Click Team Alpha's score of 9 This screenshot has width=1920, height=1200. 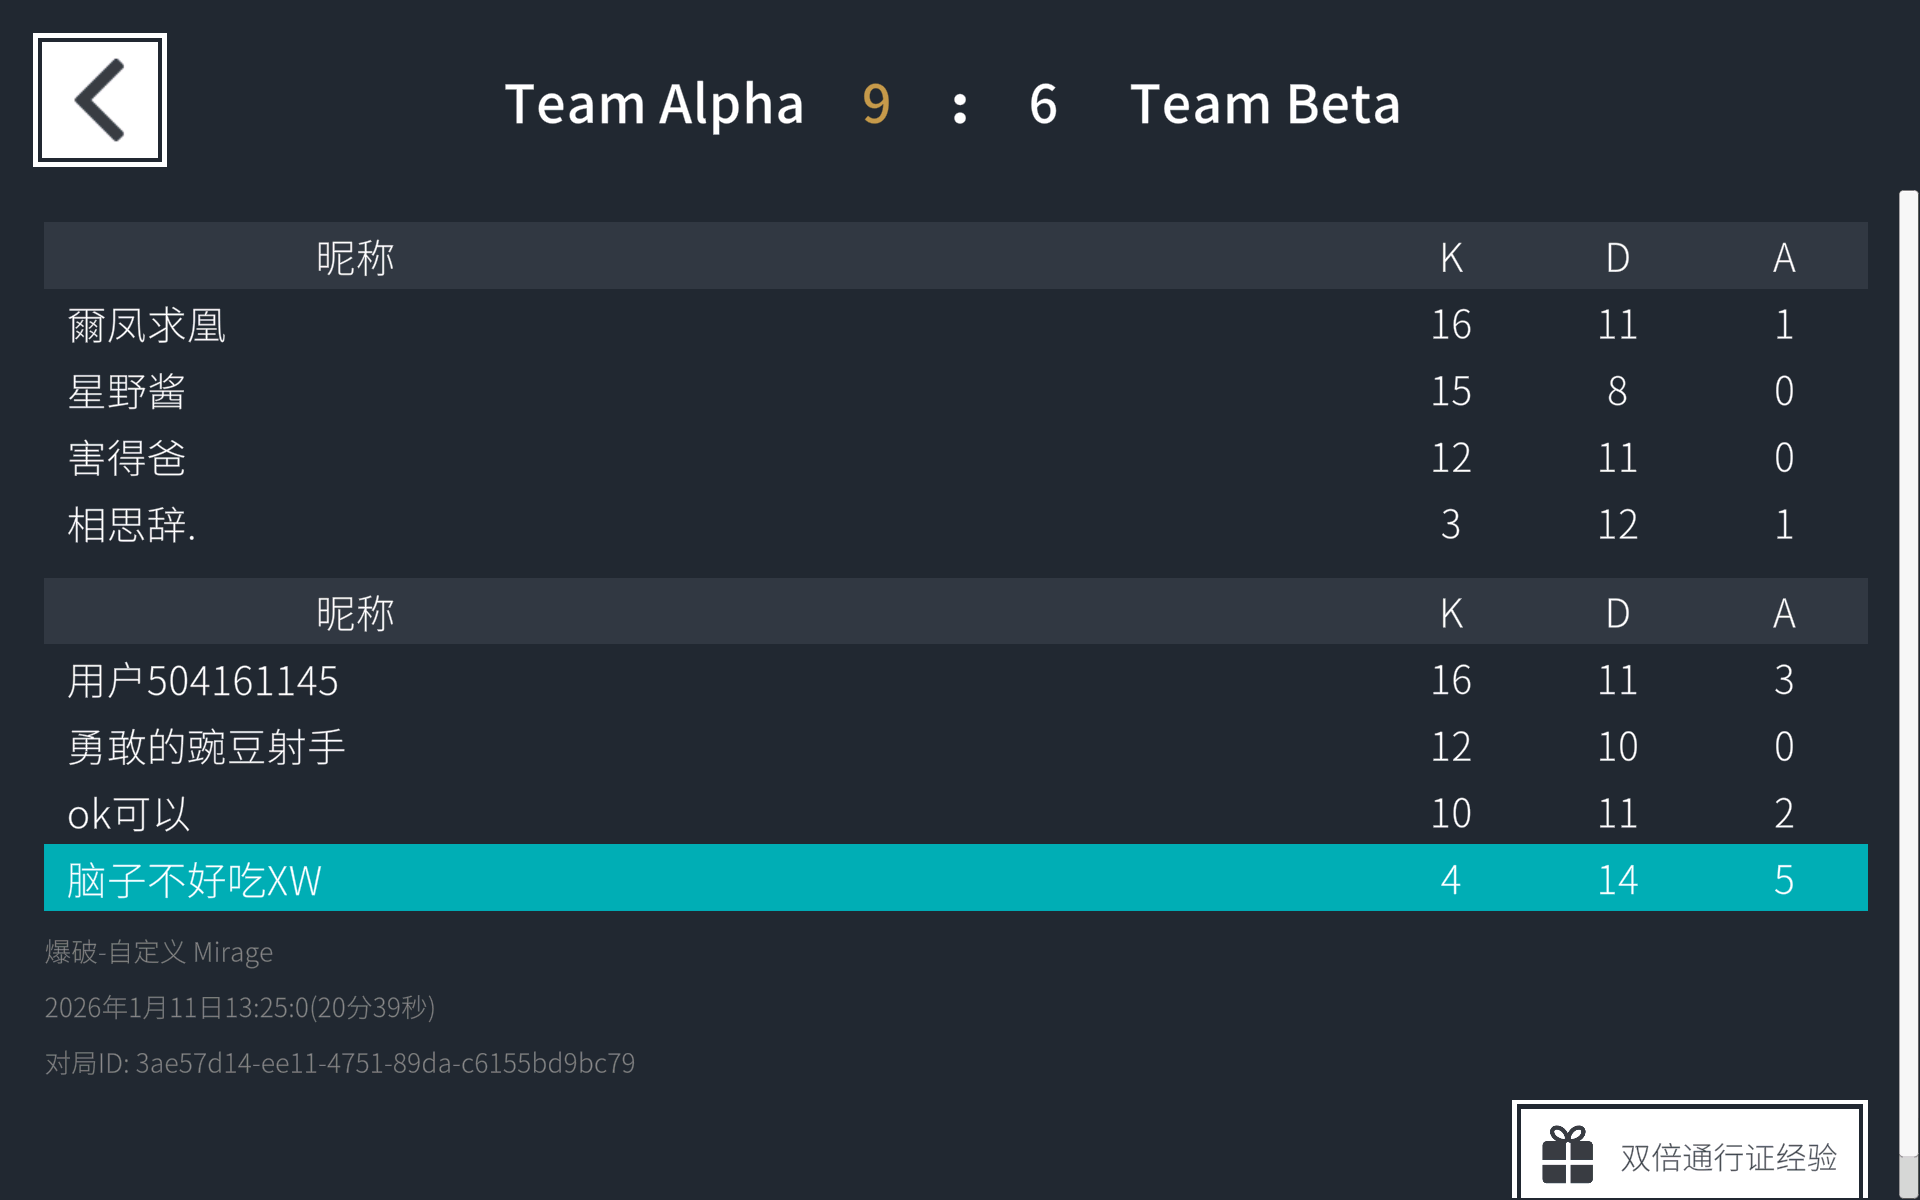pyautogui.click(x=876, y=104)
